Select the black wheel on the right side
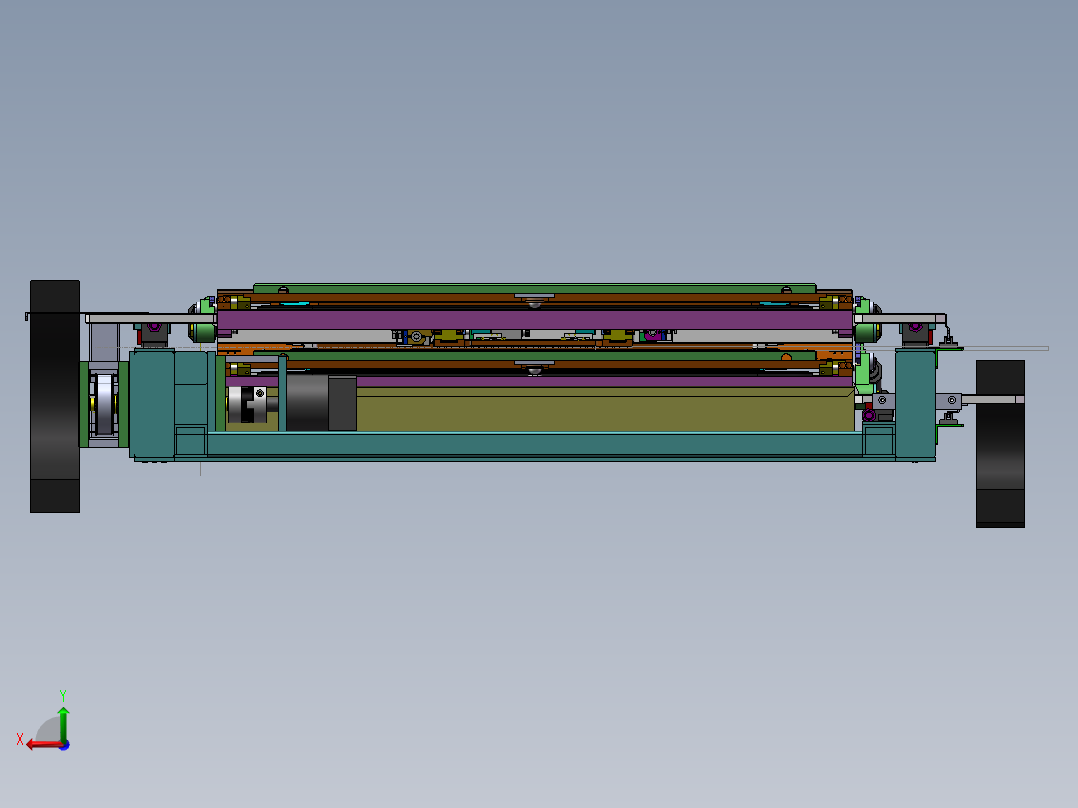Image resolution: width=1078 pixels, height=808 pixels. tap(1000, 444)
